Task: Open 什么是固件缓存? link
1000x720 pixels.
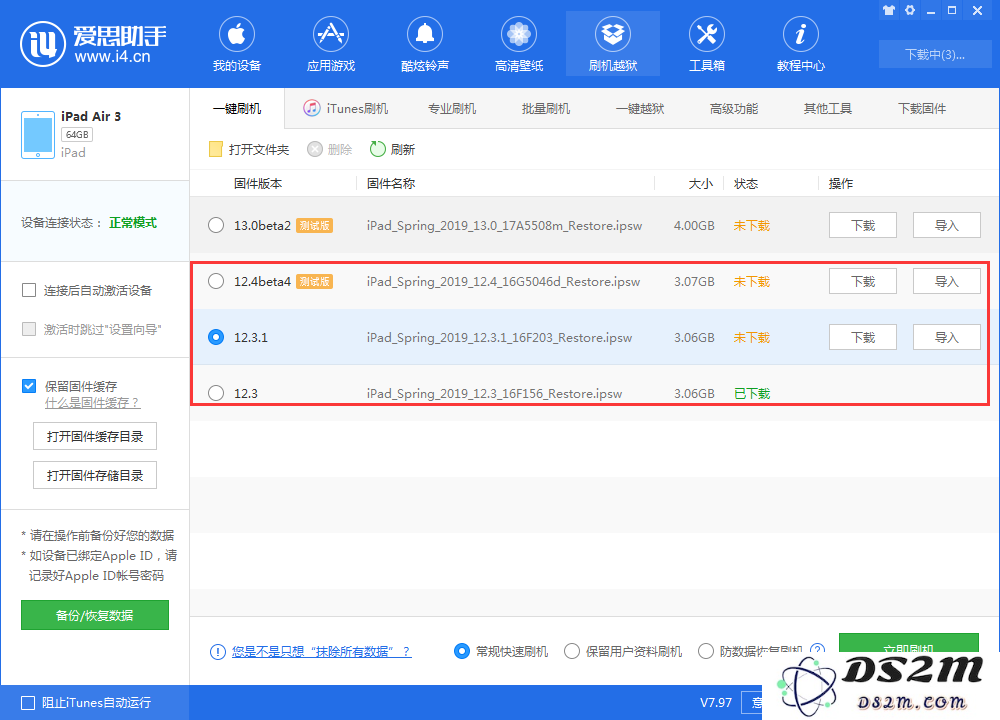Action: click(92, 402)
